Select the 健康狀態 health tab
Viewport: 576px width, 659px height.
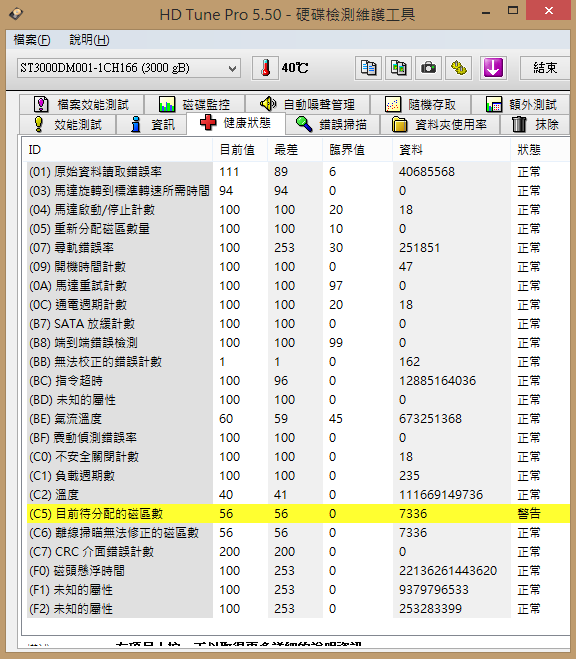[236, 123]
